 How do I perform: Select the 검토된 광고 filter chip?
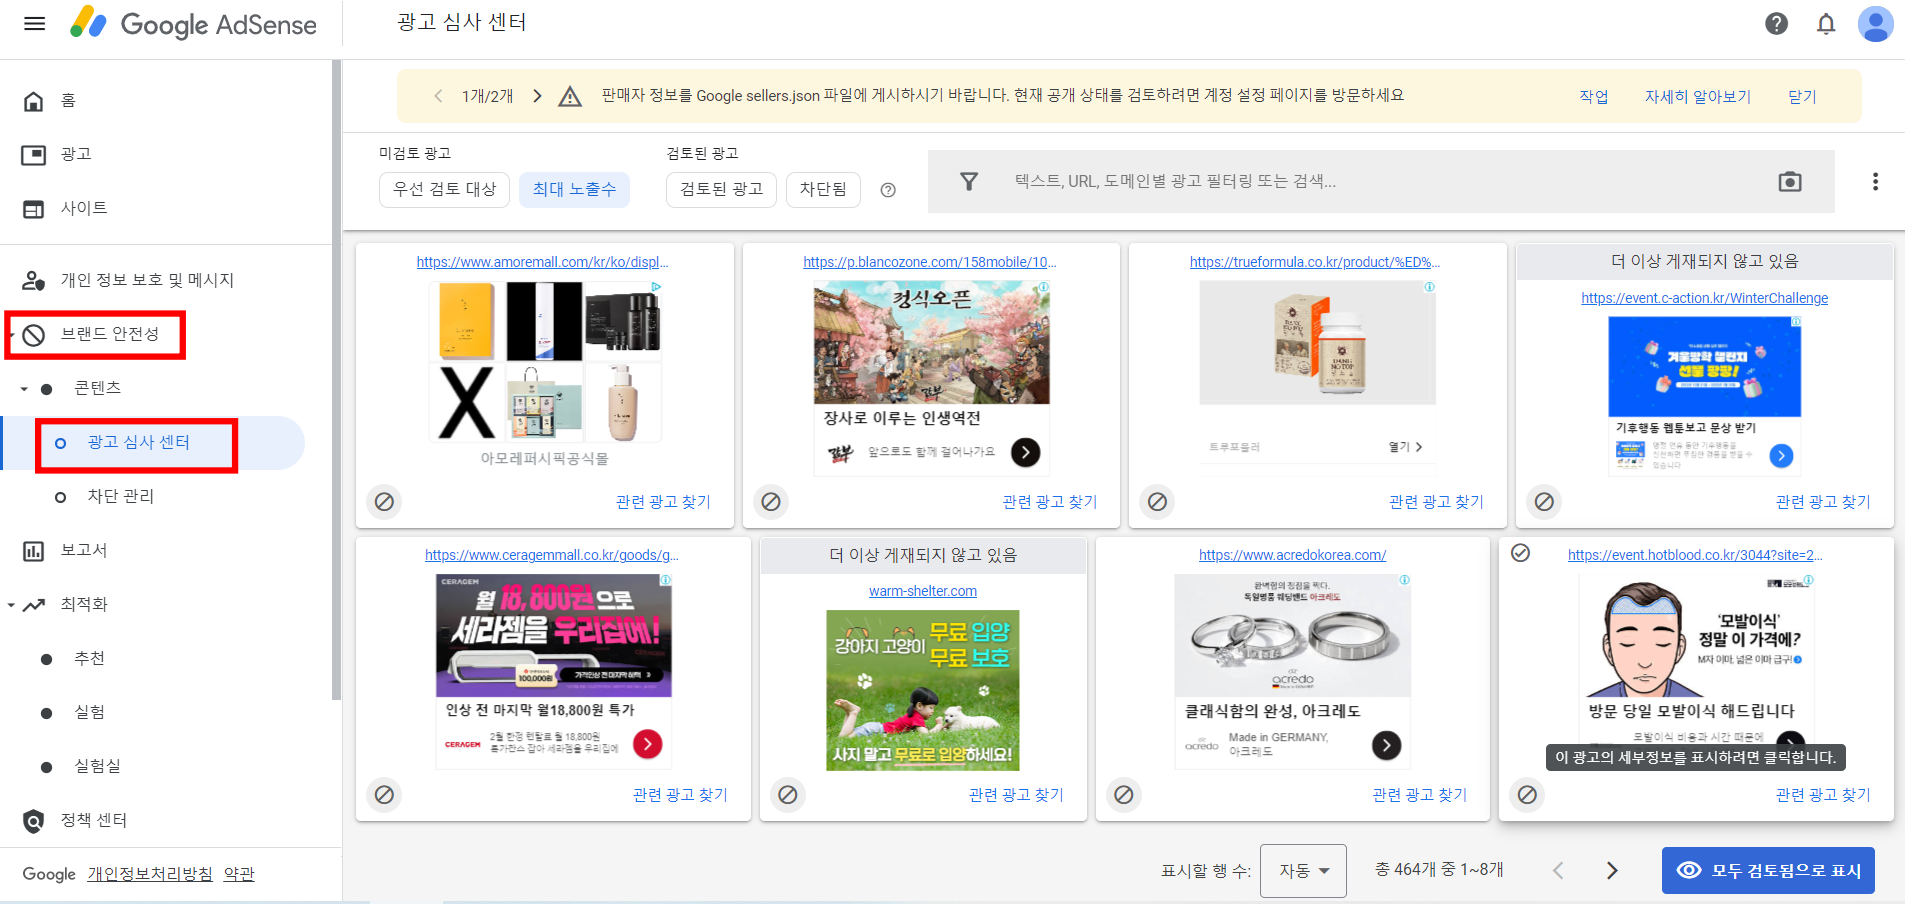(x=721, y=189)
